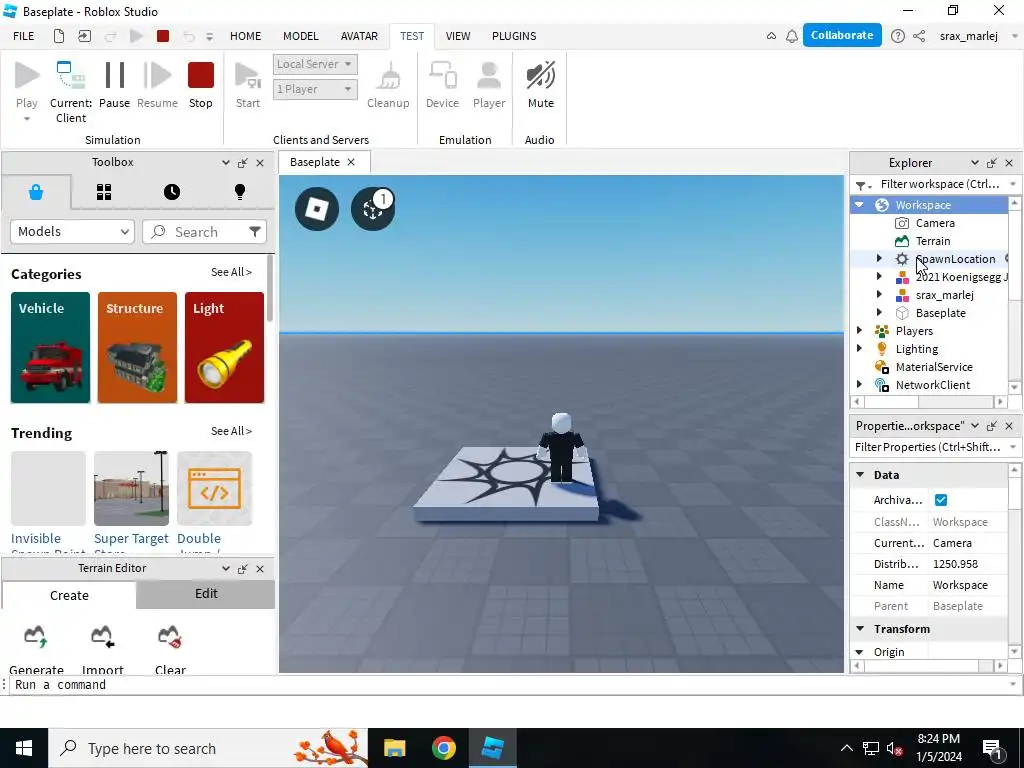Close the Baseplate viewport tab
This screenshot has width=1024, height=768.
pyautogui.click(x=351, y=162)
